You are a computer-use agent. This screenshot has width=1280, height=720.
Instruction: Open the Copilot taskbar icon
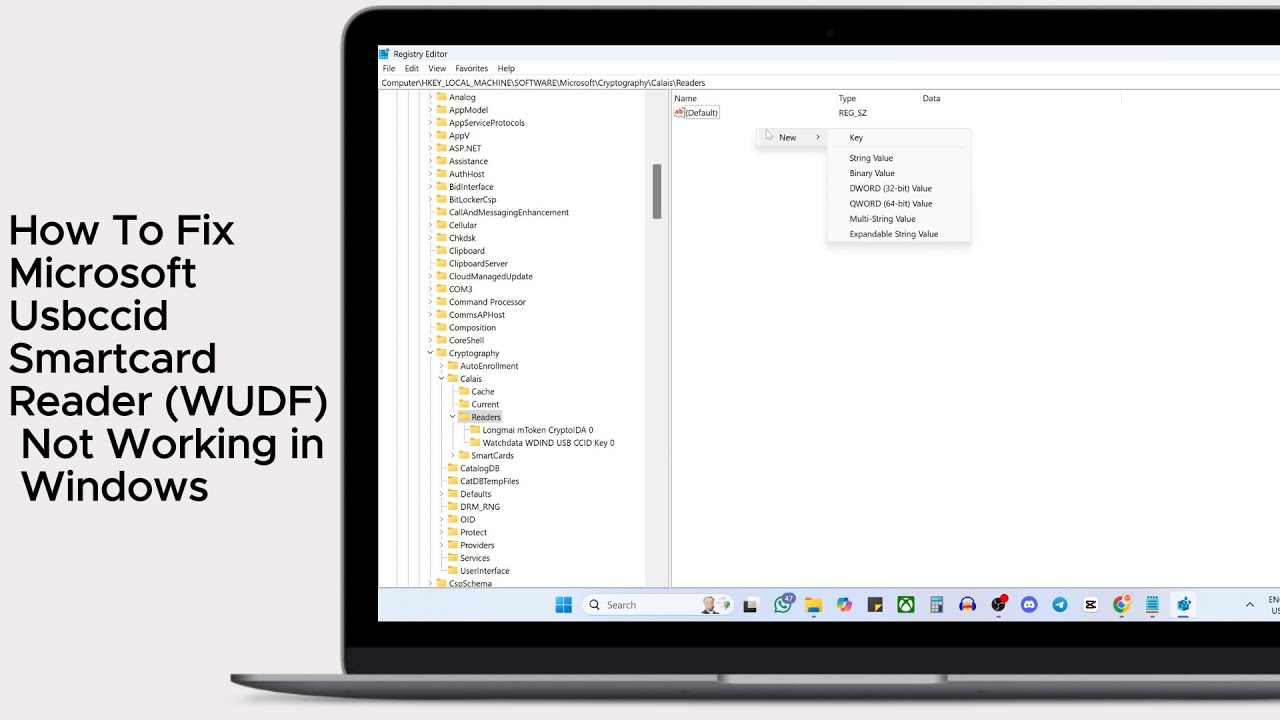click(844, 605)
